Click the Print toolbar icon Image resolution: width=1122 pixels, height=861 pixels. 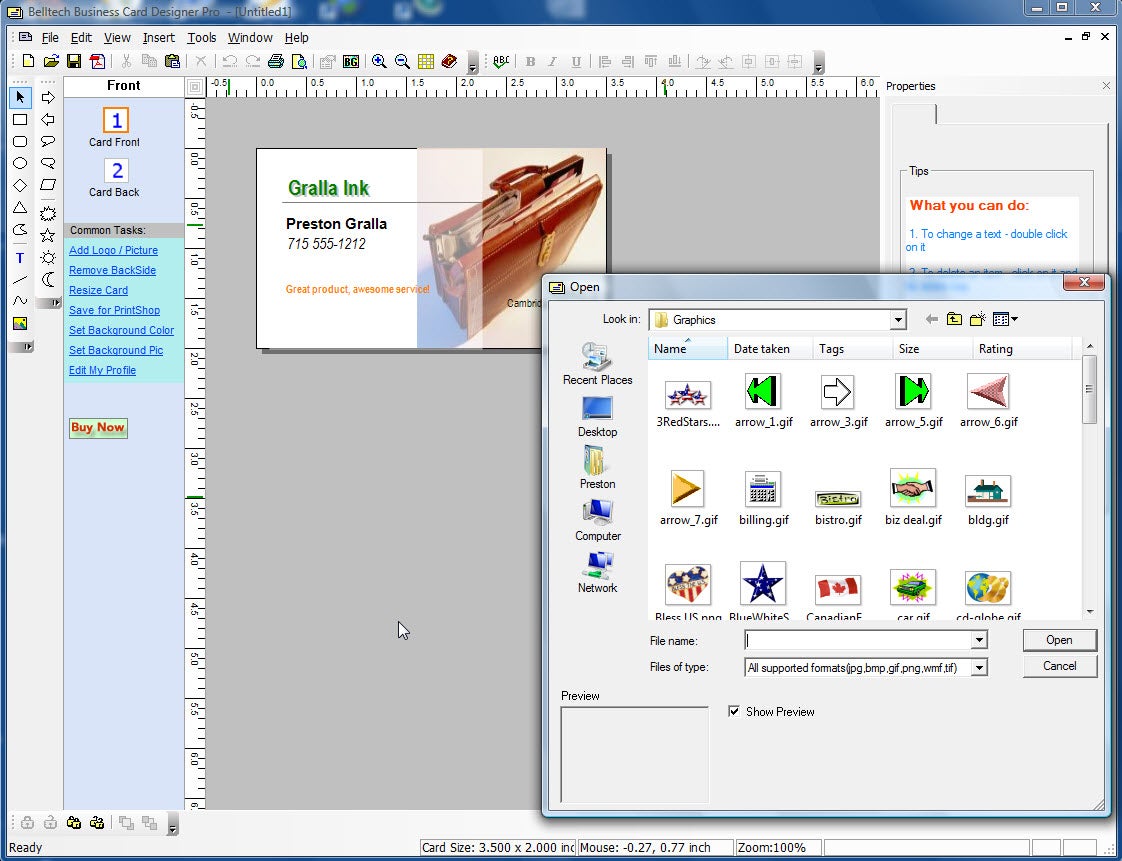pyautogui.click(x=275, y=62)
